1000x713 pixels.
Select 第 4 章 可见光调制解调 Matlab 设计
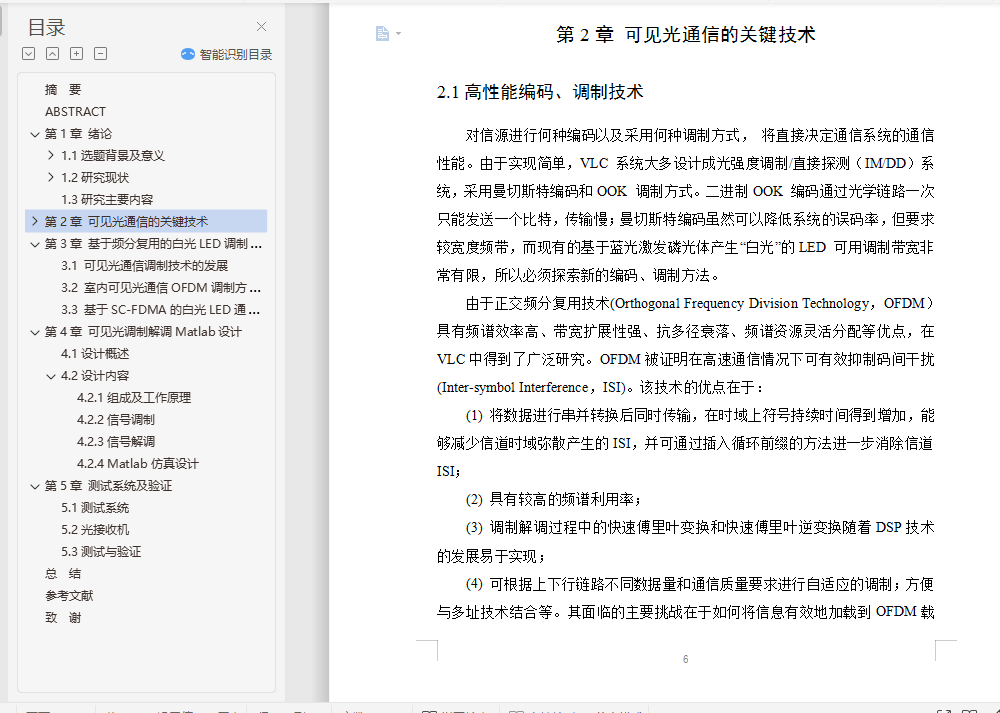click(x=143, y=332)
